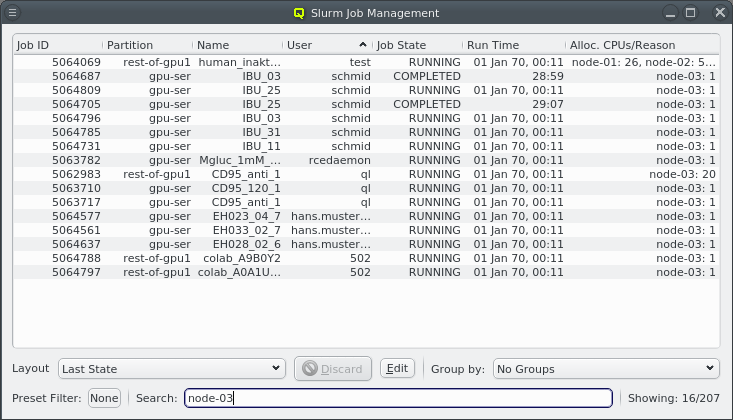Click the Preset Filter None button

click(x=104, y=398)
